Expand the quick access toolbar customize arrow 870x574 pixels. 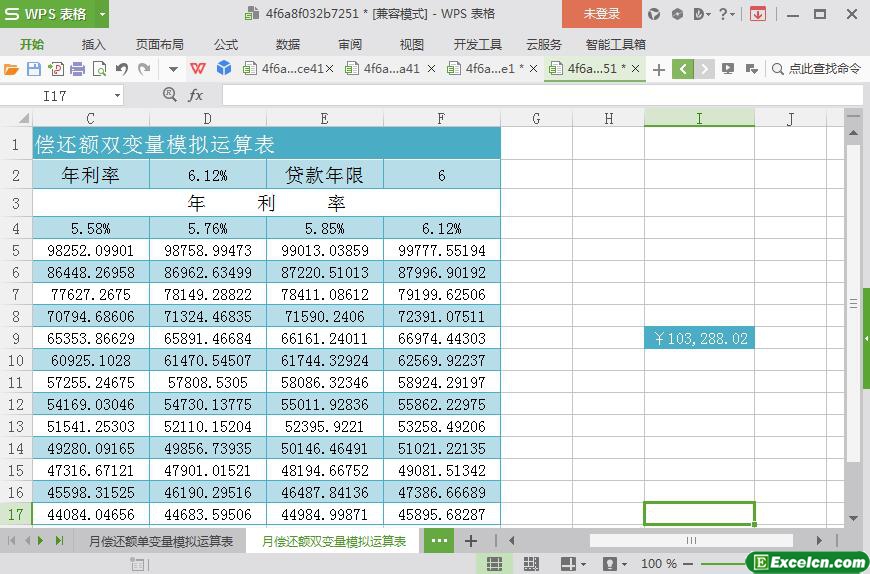(x=173, y=69)
